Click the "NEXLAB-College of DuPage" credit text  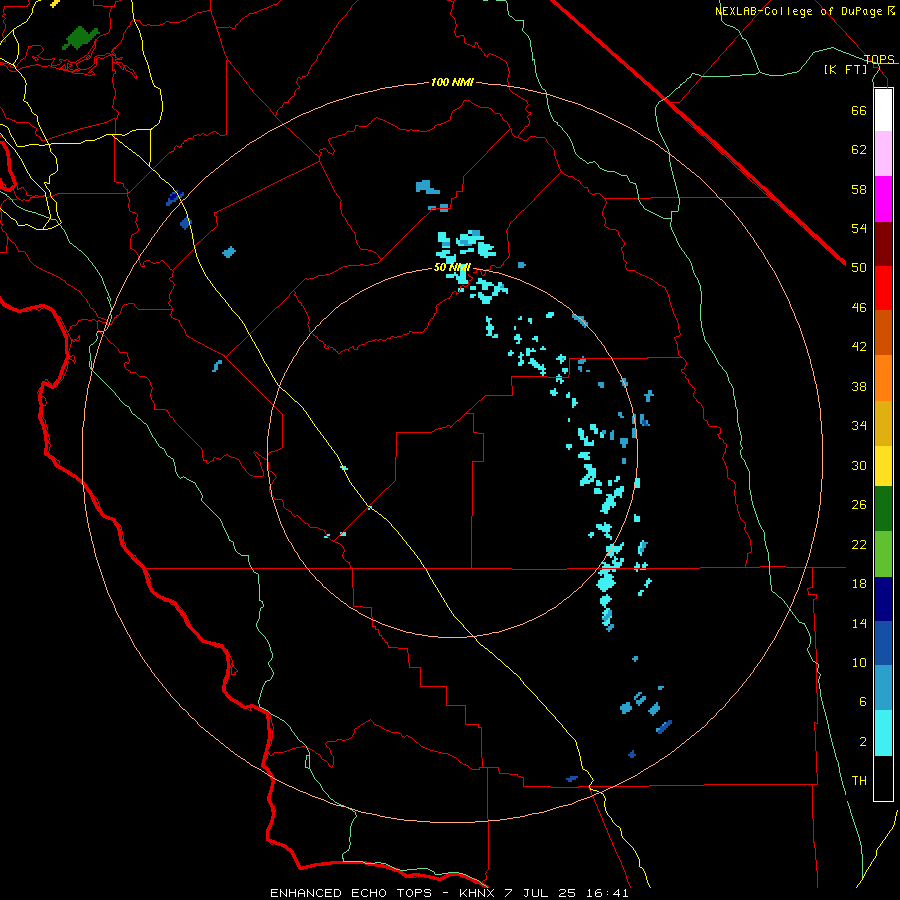pyautogui.click(x=798, y=11)
